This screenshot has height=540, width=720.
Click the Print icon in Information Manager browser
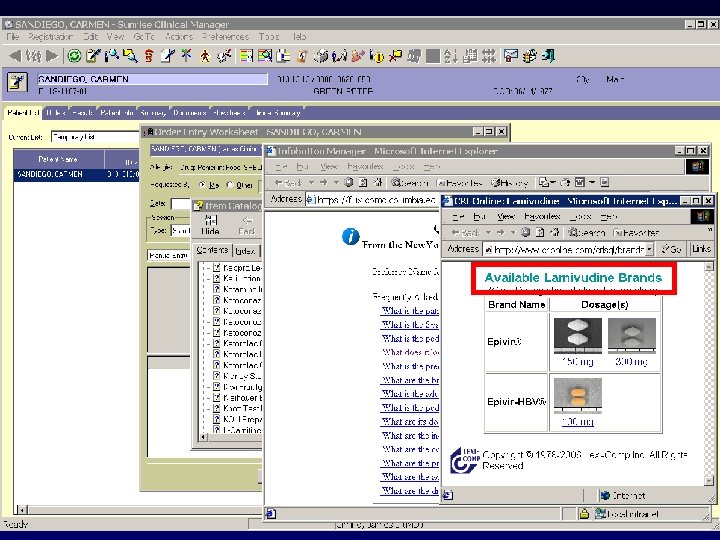(565, 183)
